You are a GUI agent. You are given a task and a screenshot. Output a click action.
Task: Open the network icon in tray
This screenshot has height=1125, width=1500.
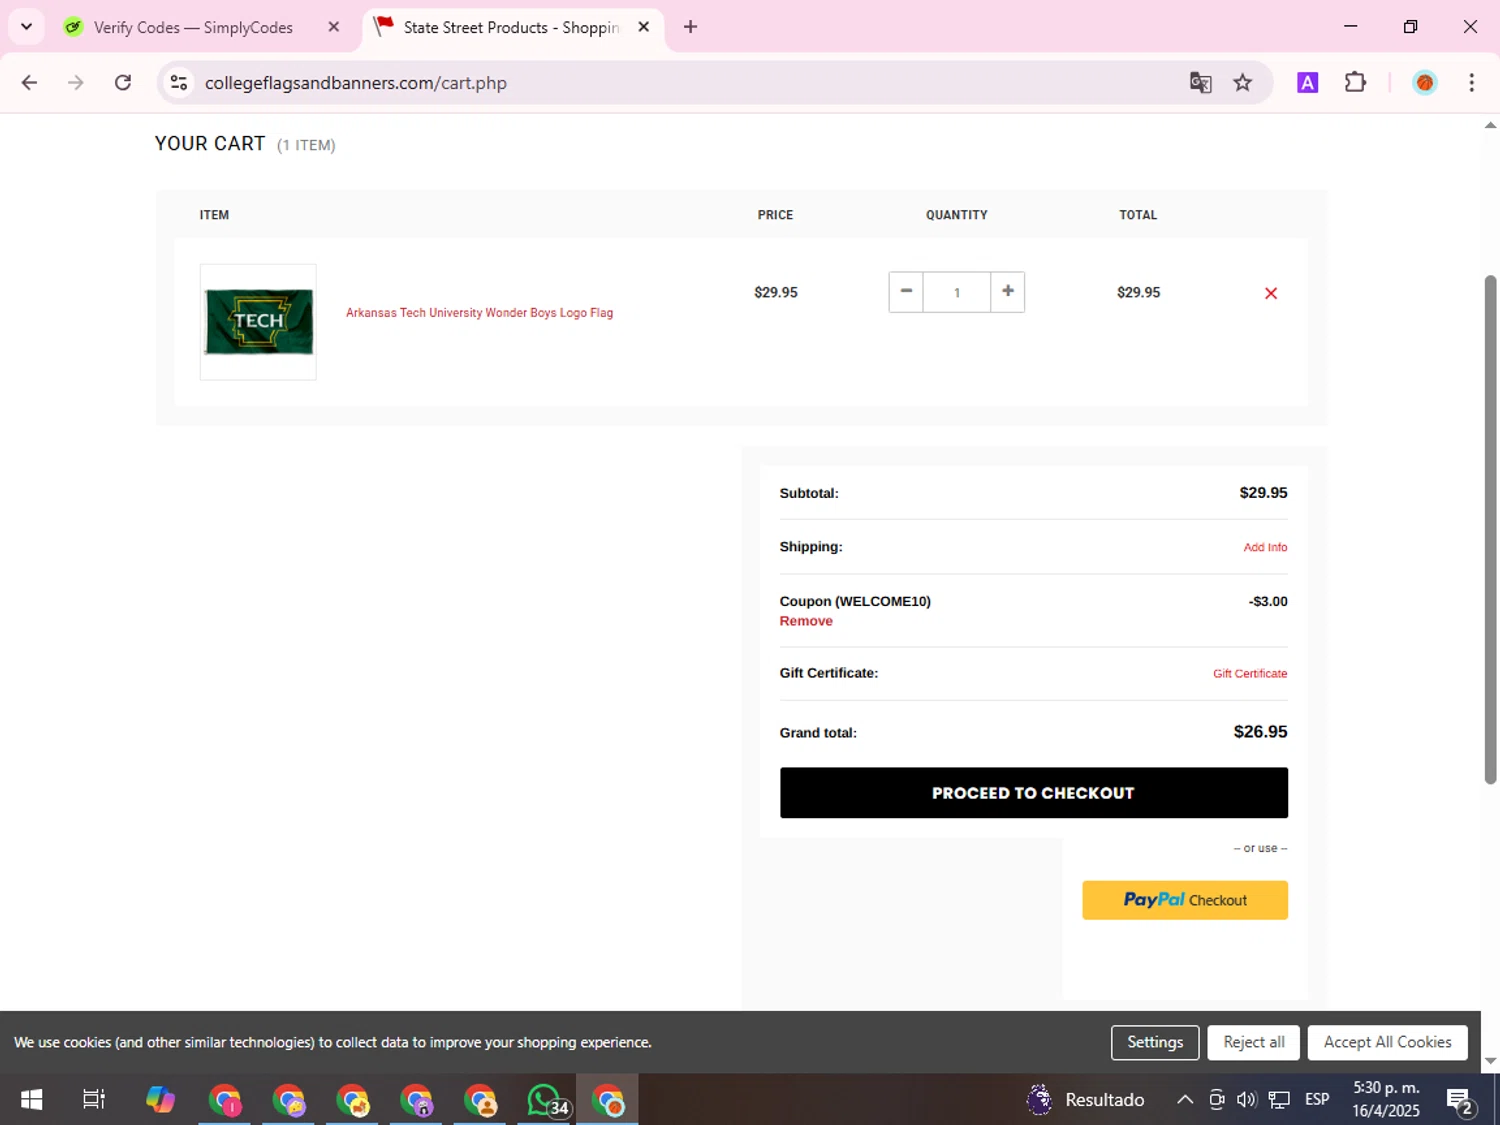pos(1279,1100)
